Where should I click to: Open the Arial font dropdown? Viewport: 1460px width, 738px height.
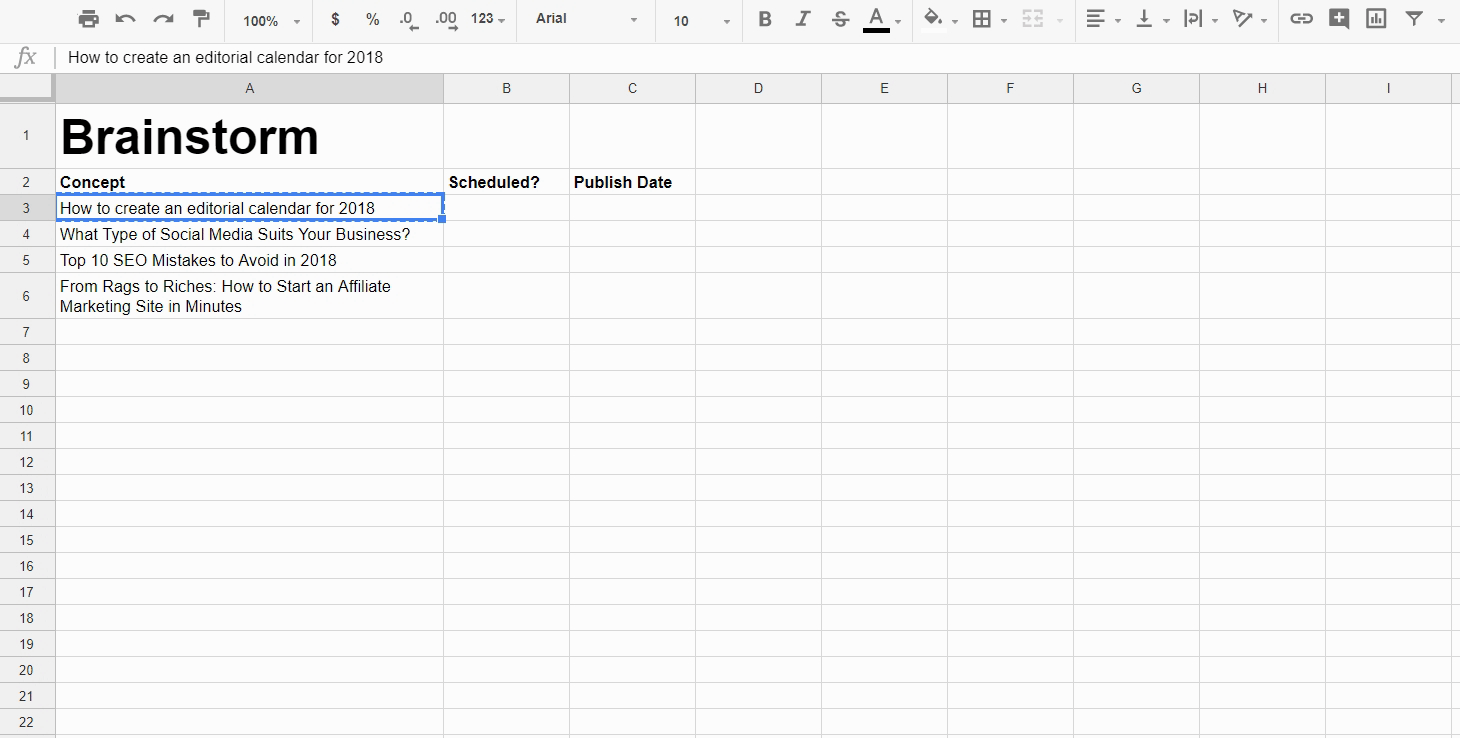tap(586, 19)
